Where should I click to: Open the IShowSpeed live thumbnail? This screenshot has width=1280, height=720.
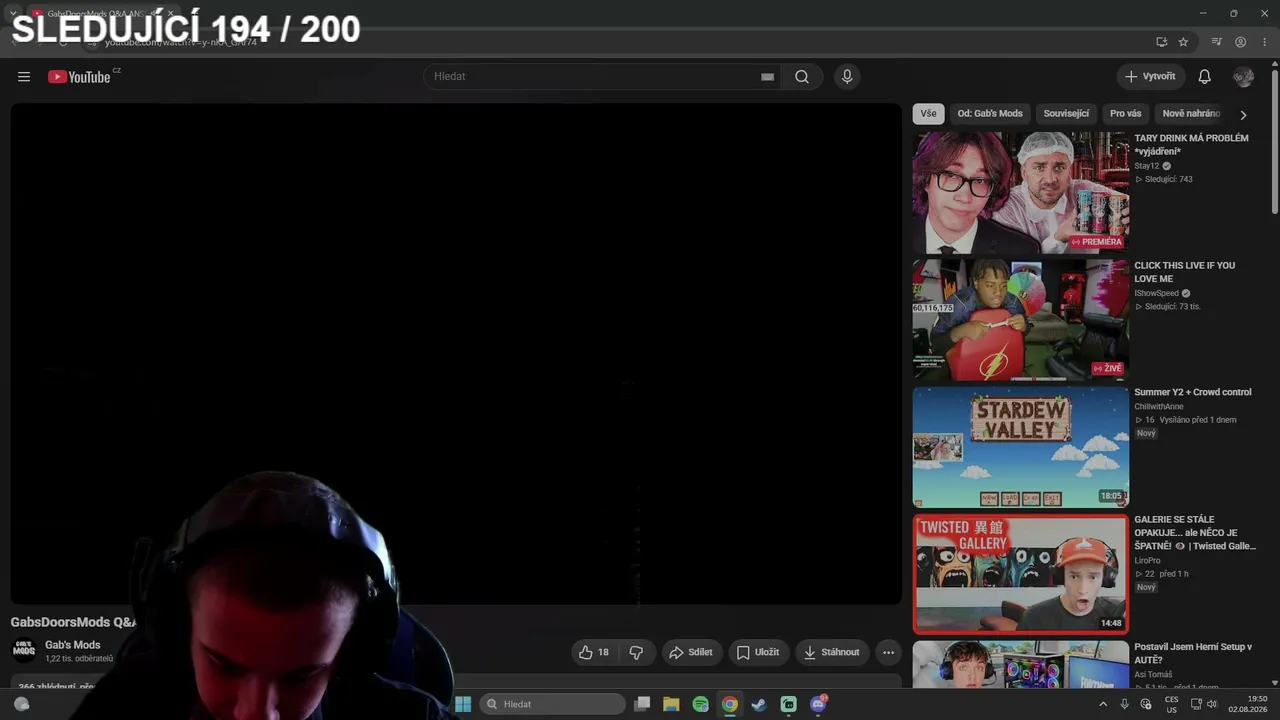click(1020, 320)
